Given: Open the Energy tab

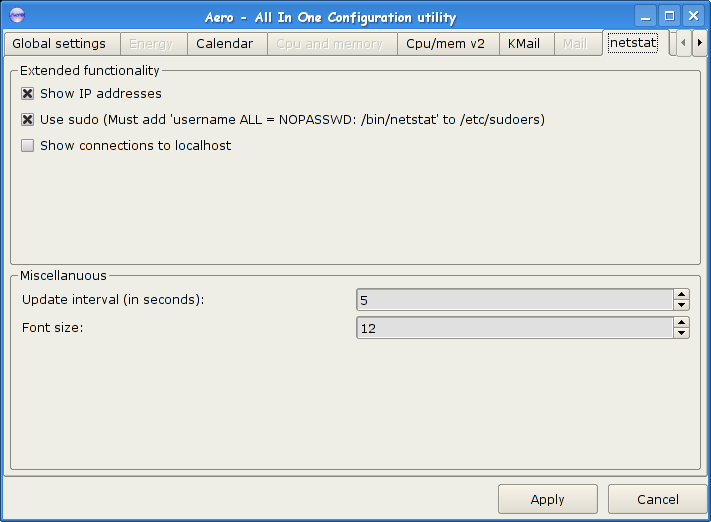Looking at the screenshot, I should (x=154, y=44).
